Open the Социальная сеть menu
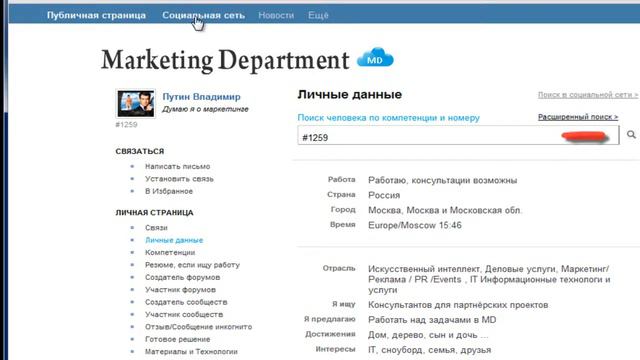Screen dimensions: 640x360 click(203, 15)
